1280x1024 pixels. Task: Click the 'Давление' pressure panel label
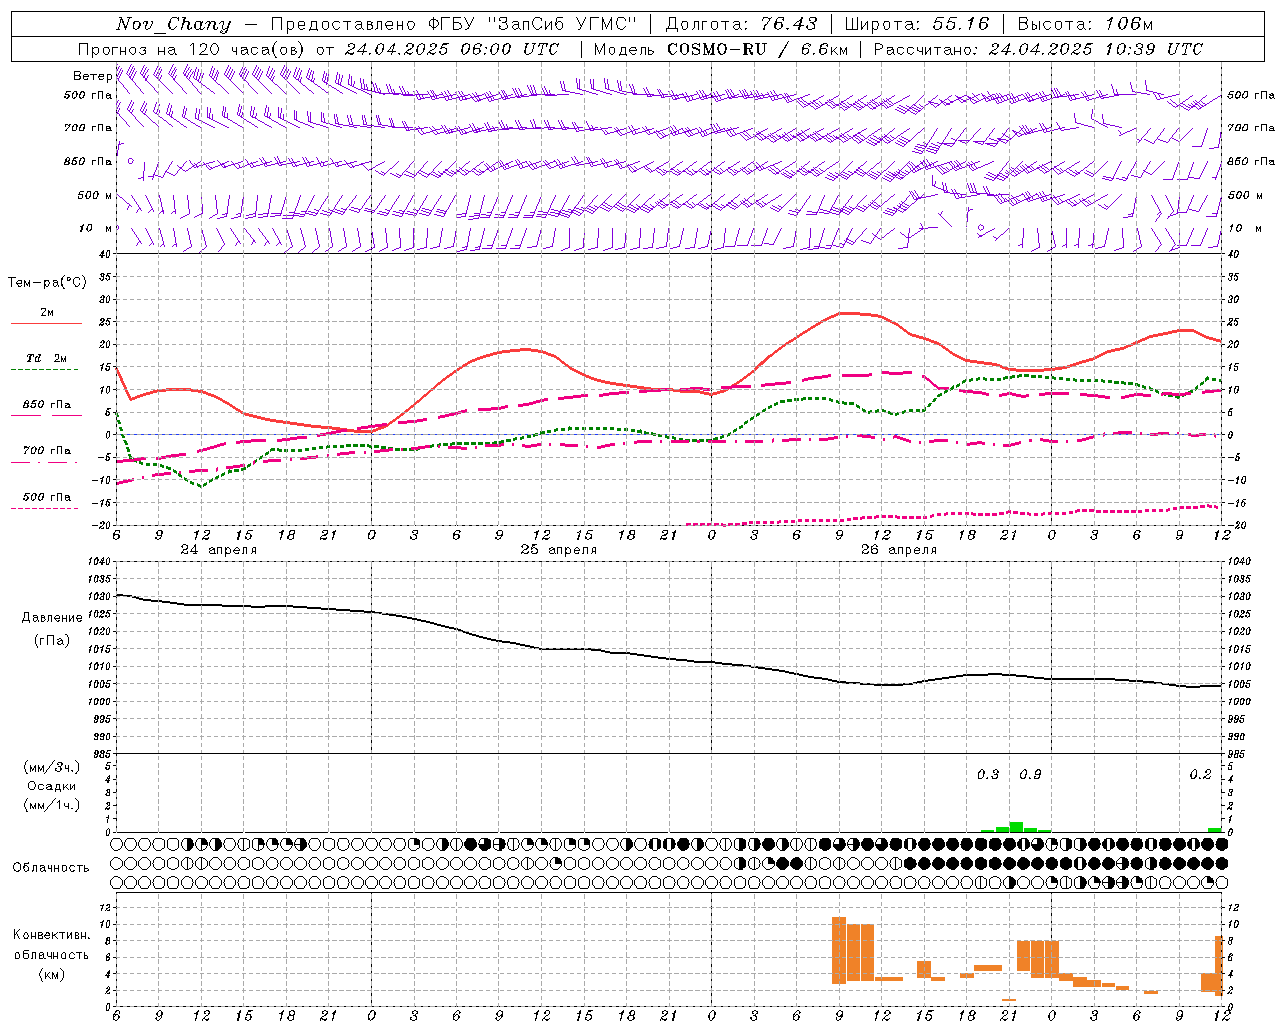pos(52,618)
